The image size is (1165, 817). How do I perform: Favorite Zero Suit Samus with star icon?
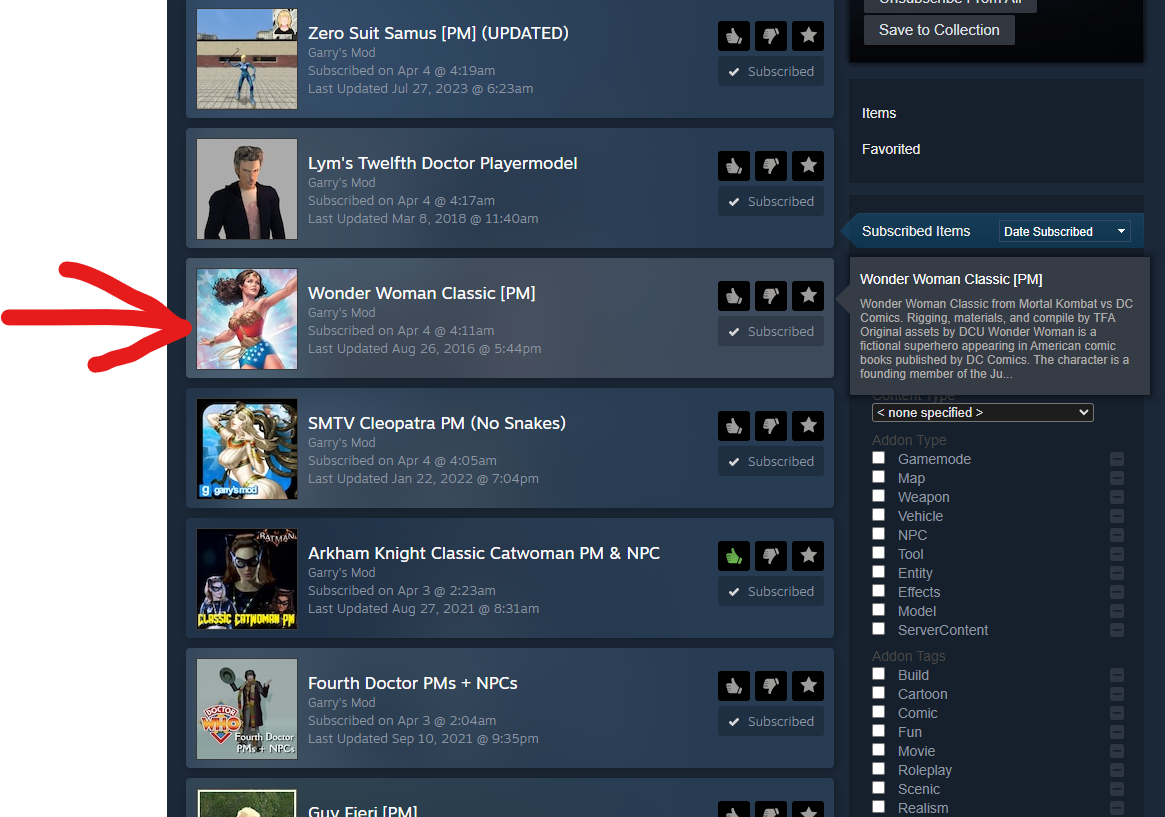808,35
